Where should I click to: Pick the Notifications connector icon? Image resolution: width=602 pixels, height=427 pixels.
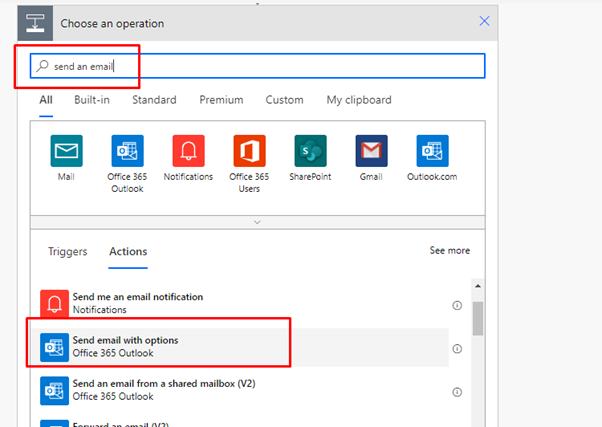(189, 151)
